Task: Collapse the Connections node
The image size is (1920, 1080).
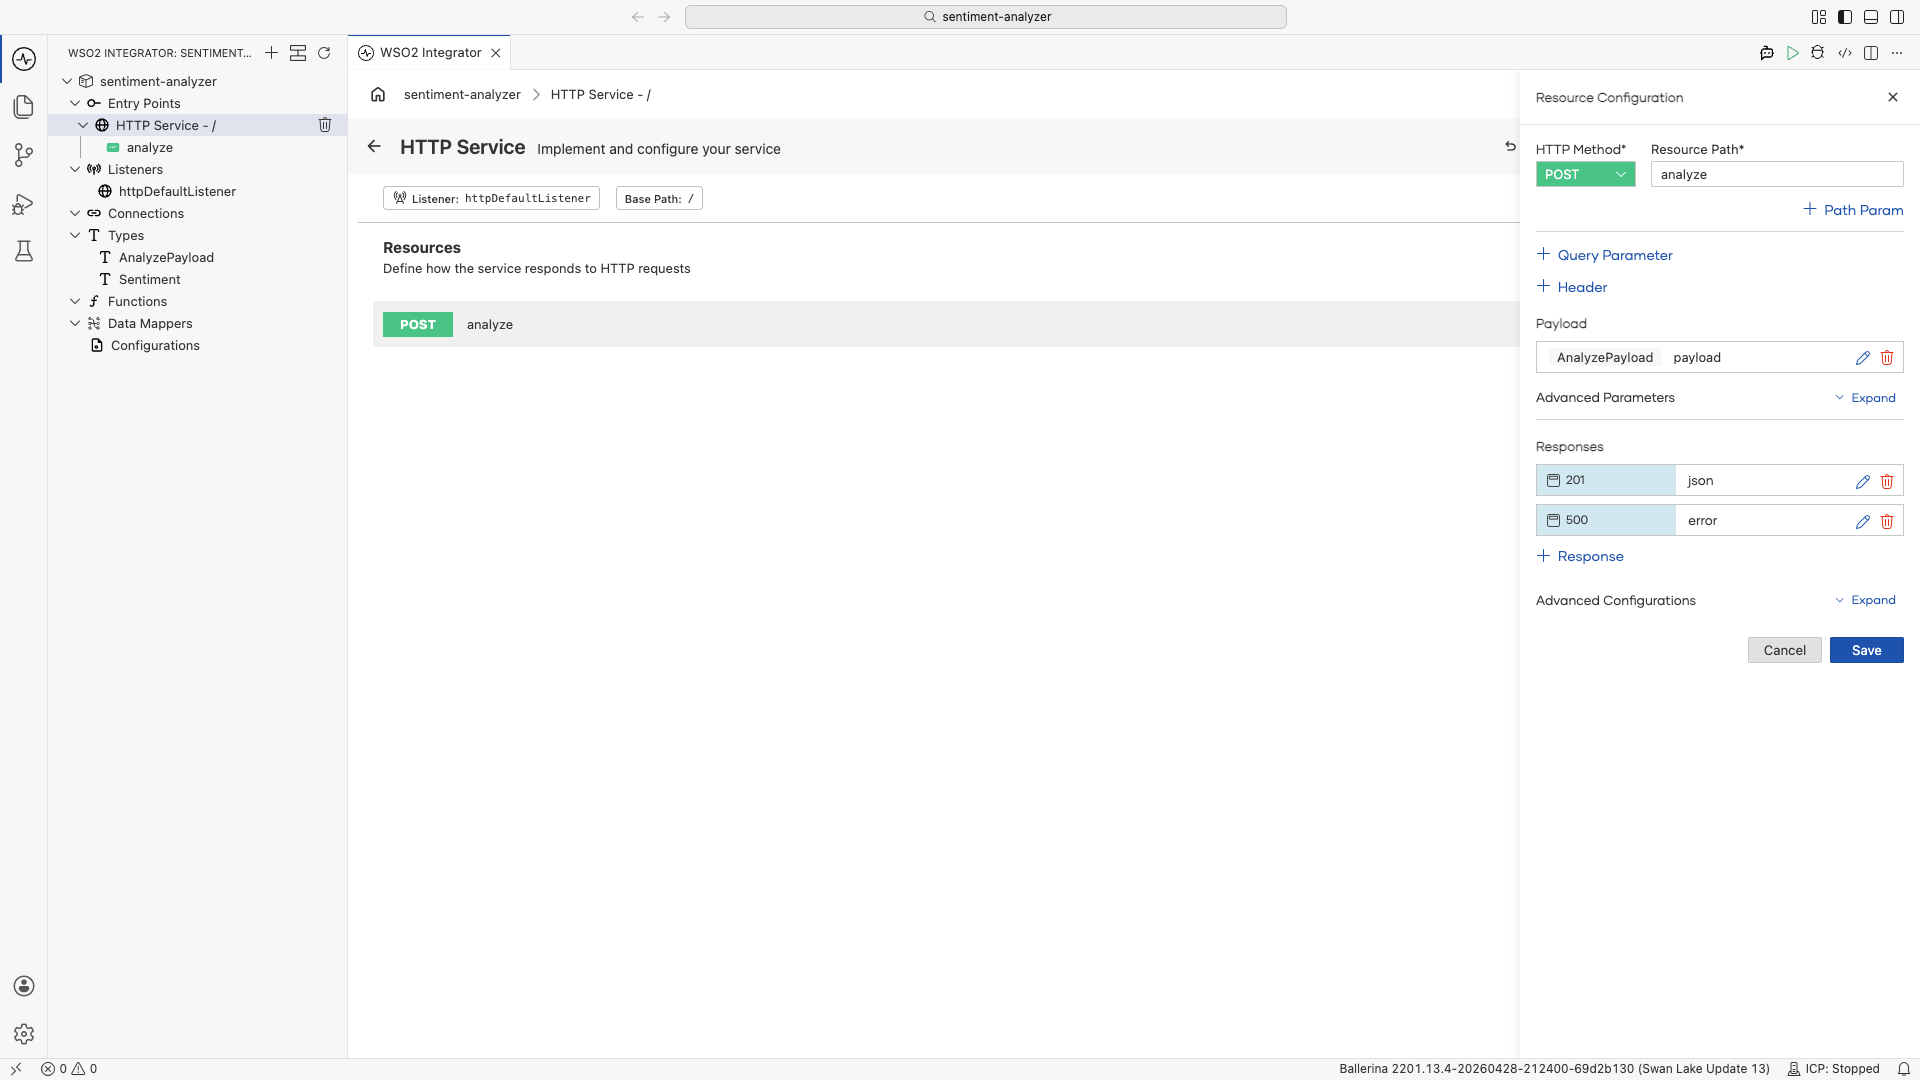Action: point(75,213)
